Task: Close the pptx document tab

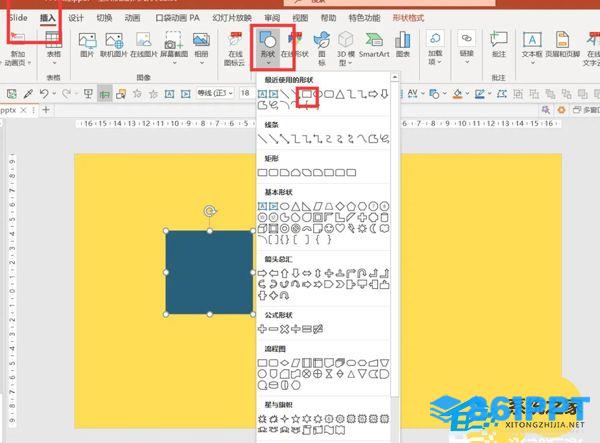Action: coord(23,110)
